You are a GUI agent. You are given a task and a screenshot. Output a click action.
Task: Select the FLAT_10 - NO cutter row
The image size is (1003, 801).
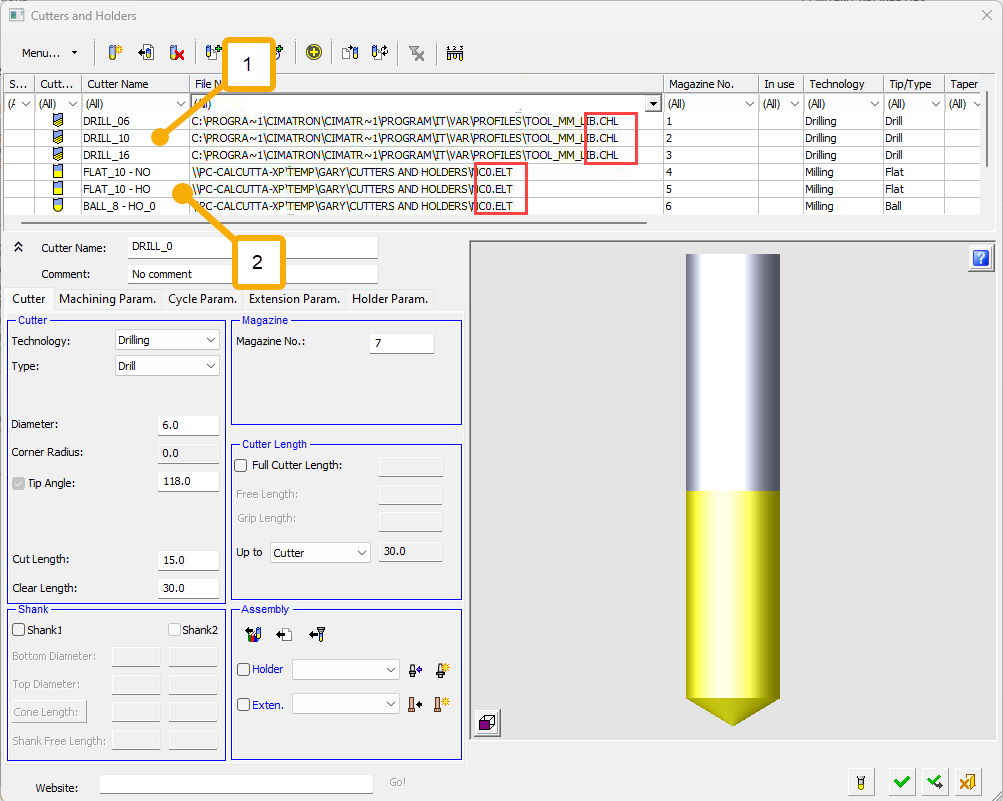click(117, 172)
